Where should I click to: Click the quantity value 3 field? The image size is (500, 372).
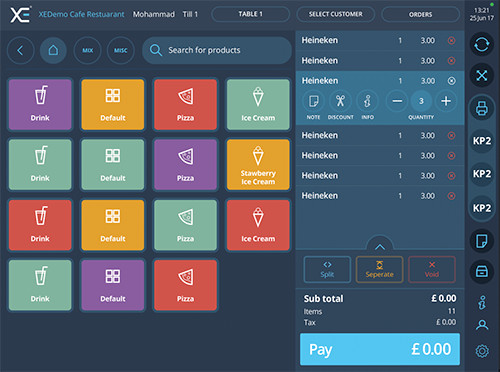click(x=421, y=101)
